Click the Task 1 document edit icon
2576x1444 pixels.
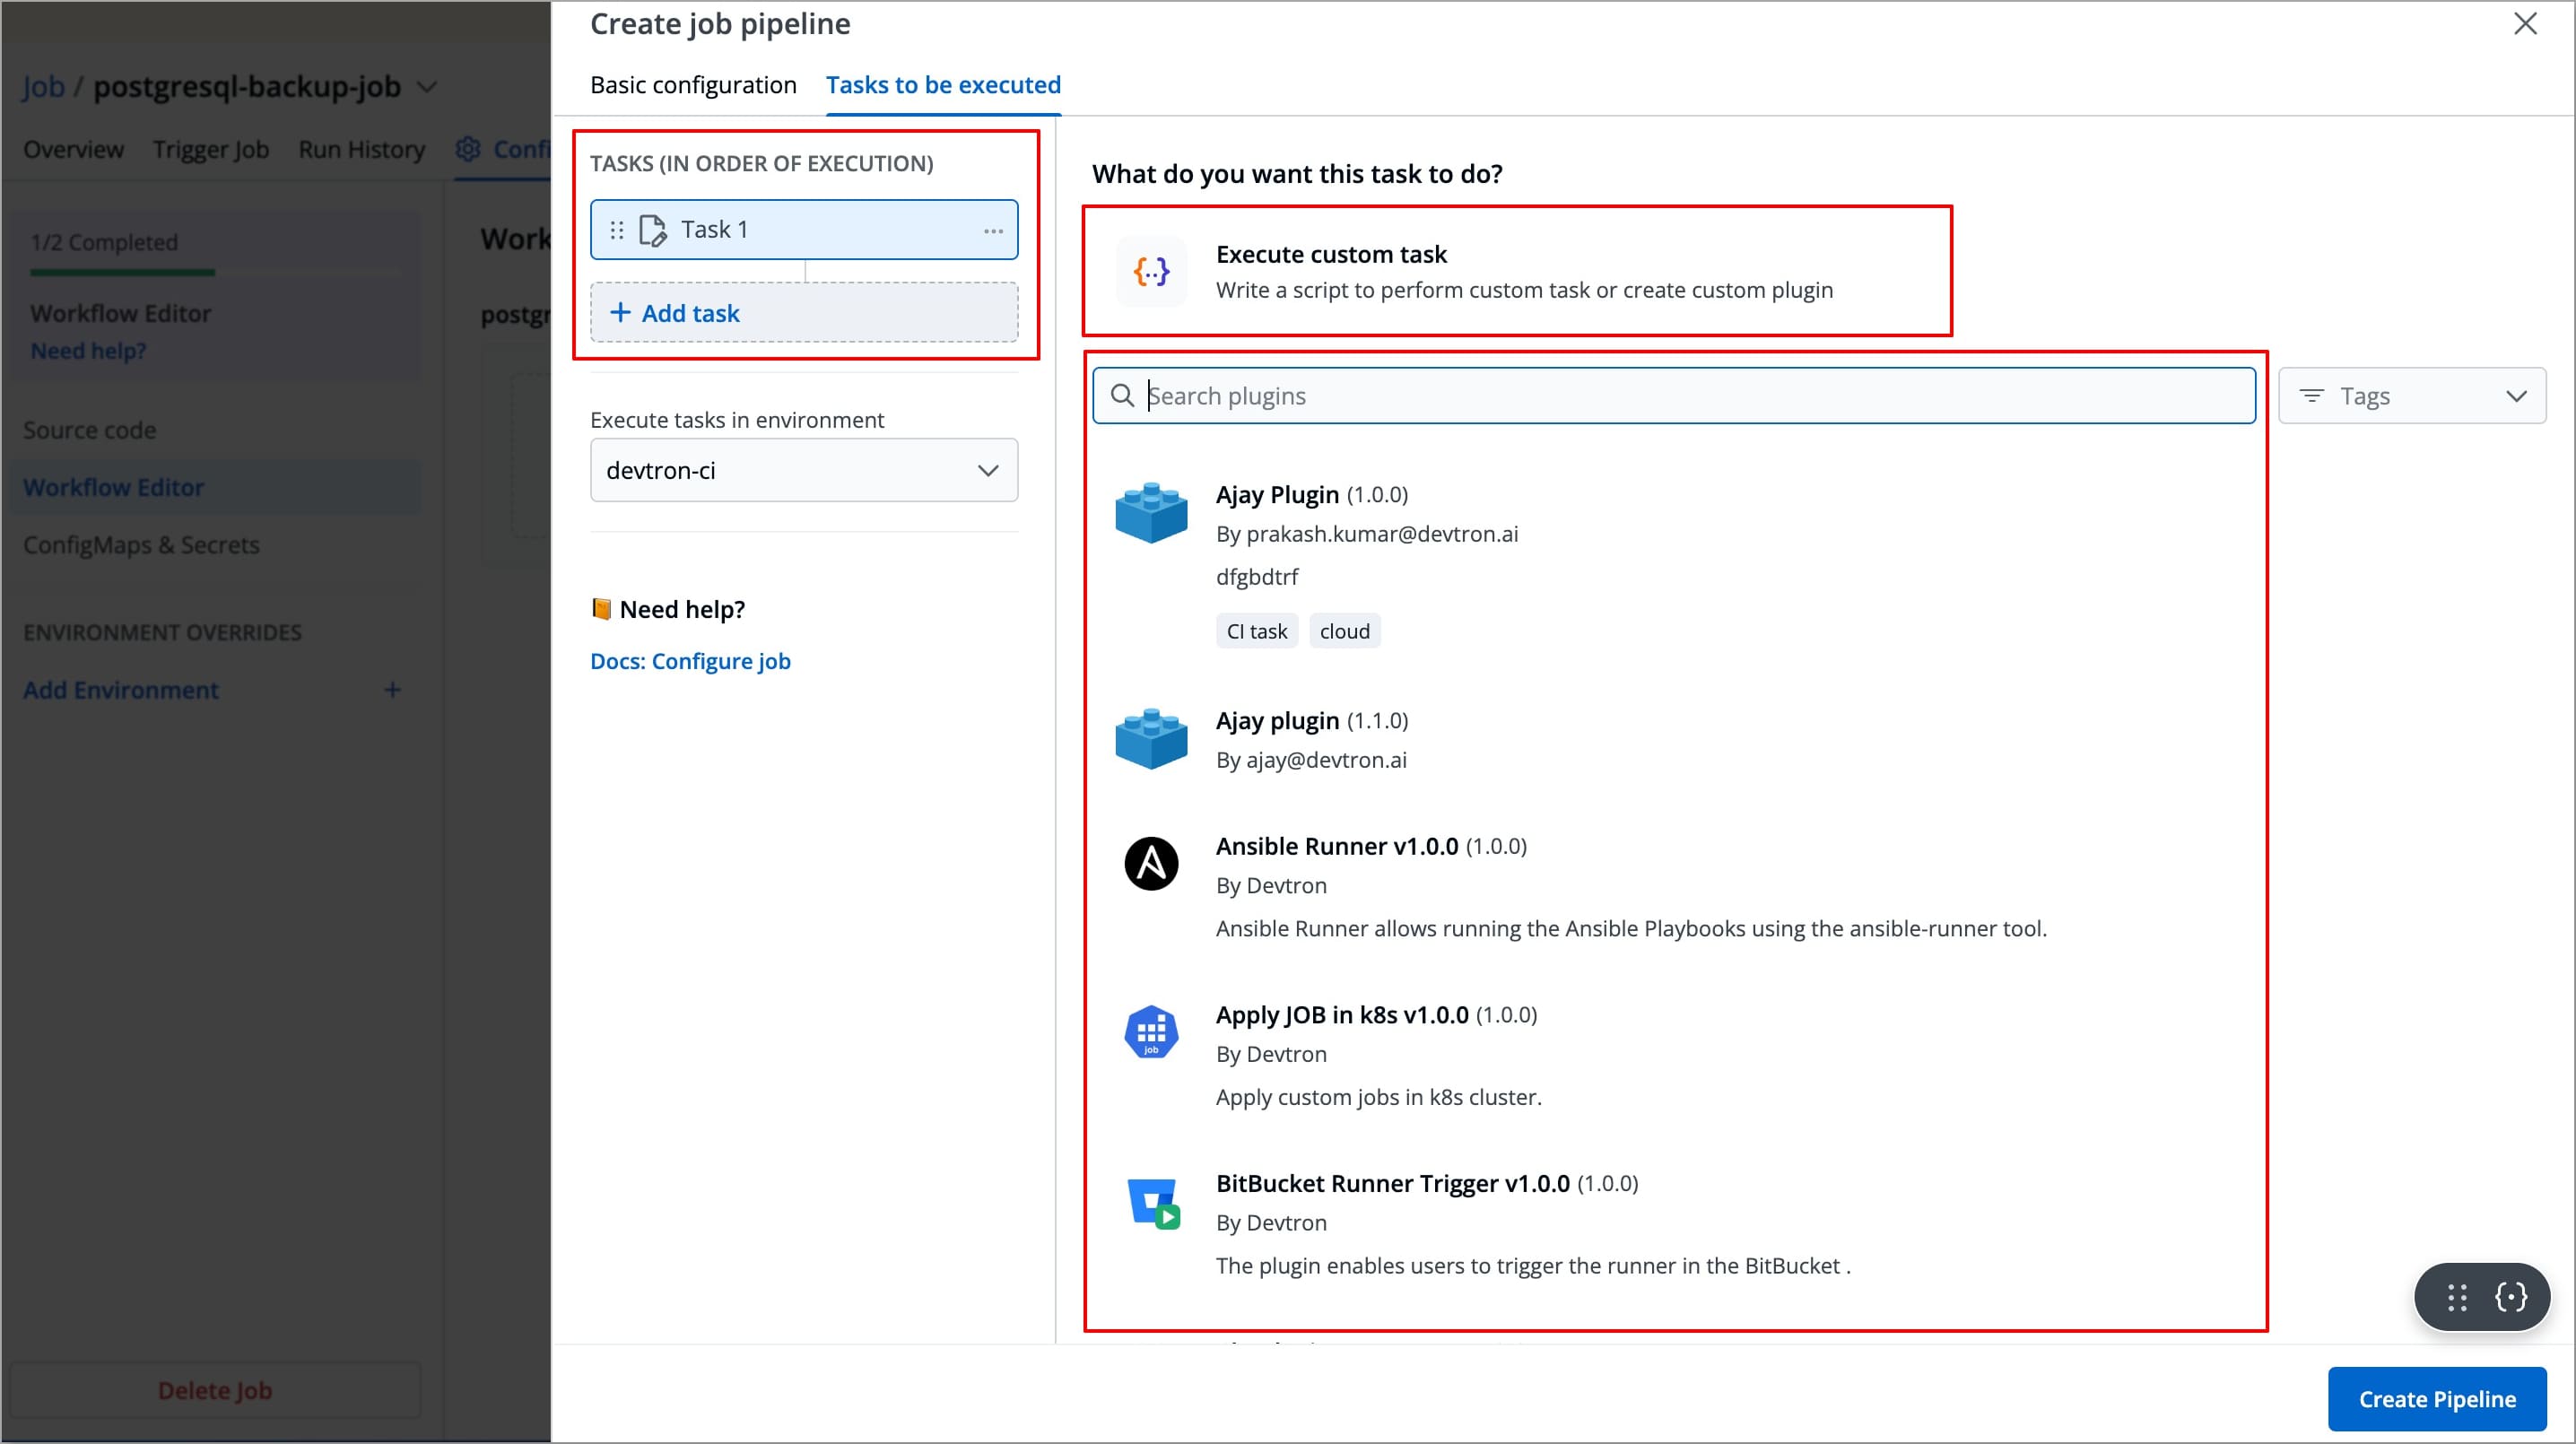pos(652,230)
